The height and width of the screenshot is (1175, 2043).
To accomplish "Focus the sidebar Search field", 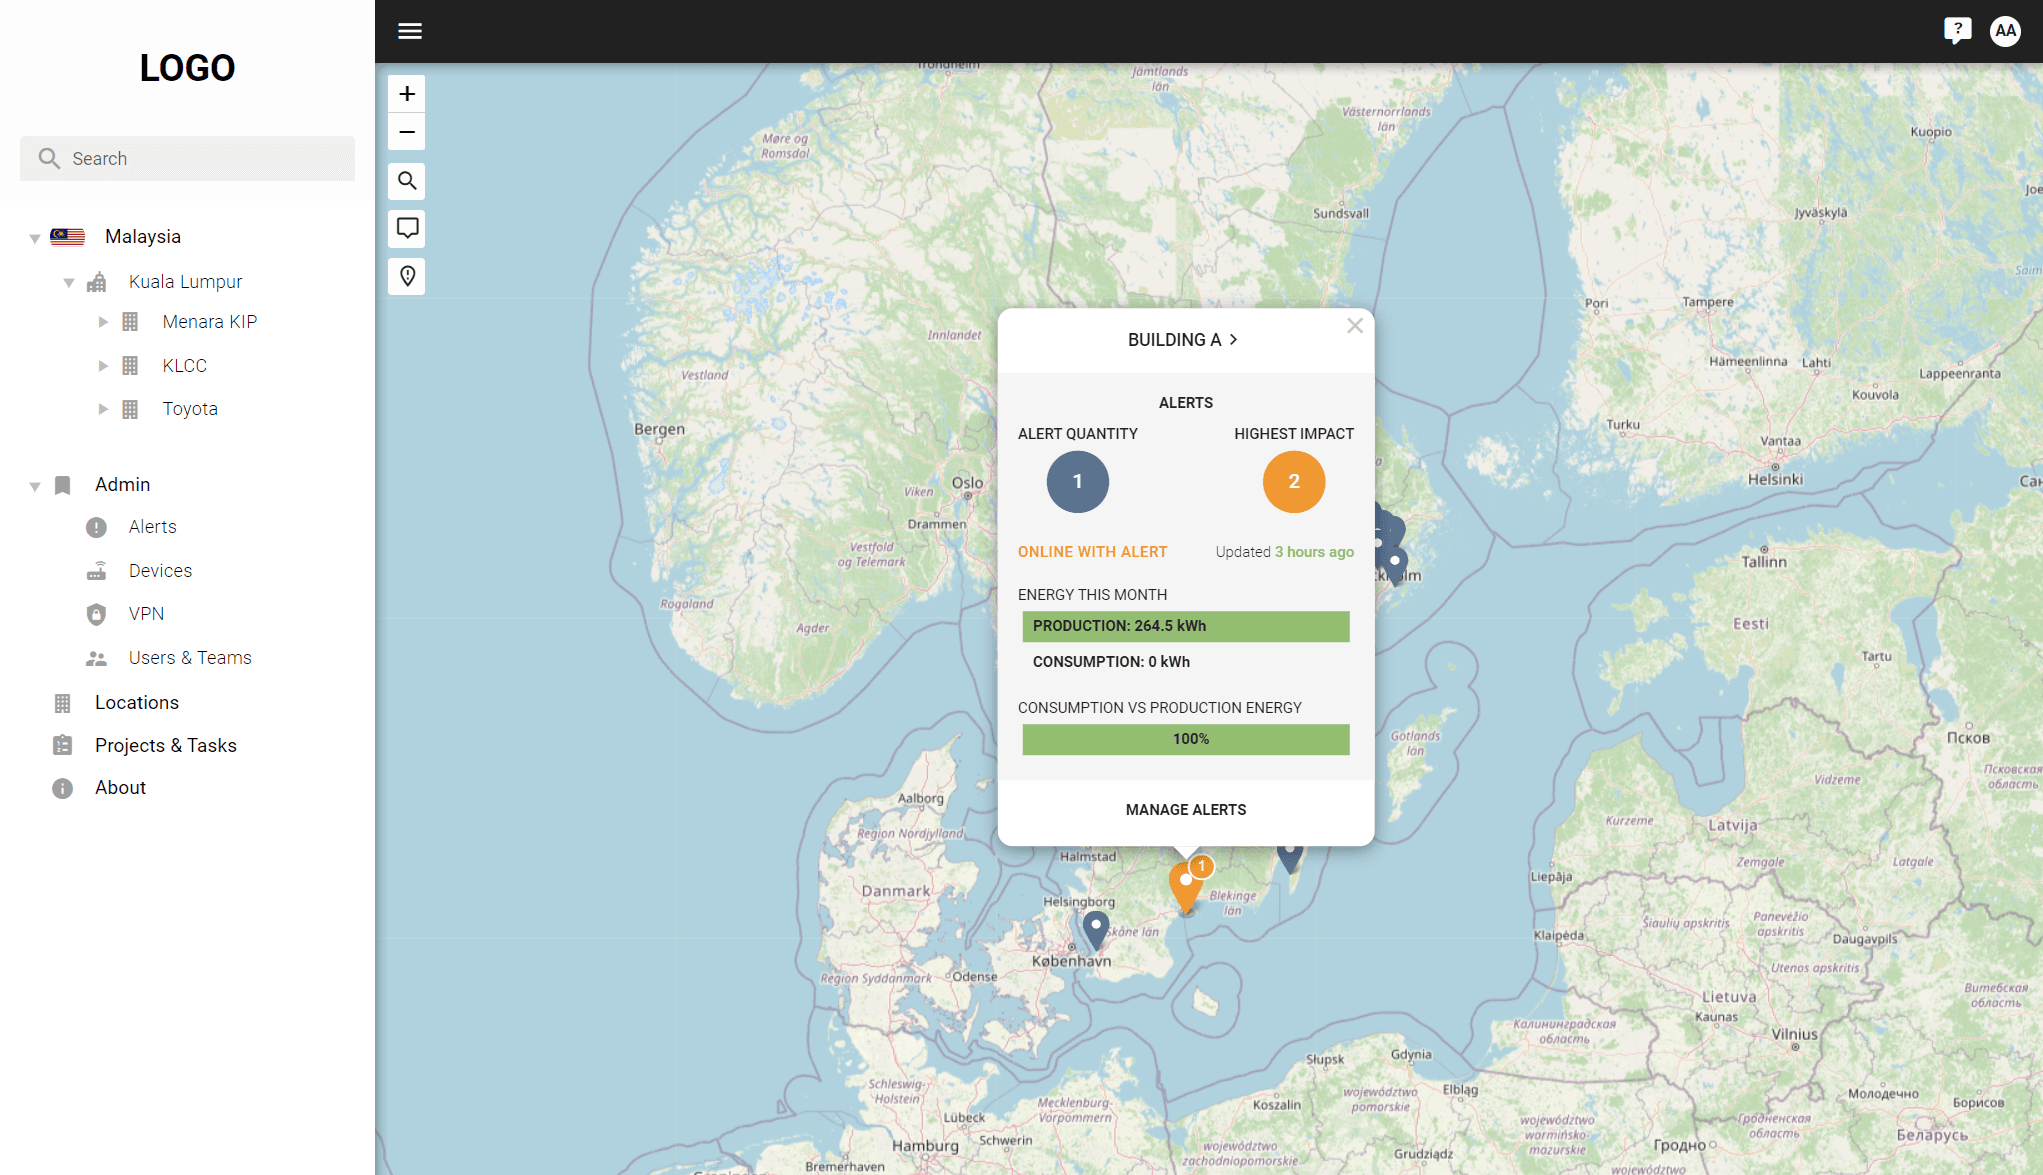I will [x=187, y=158].
